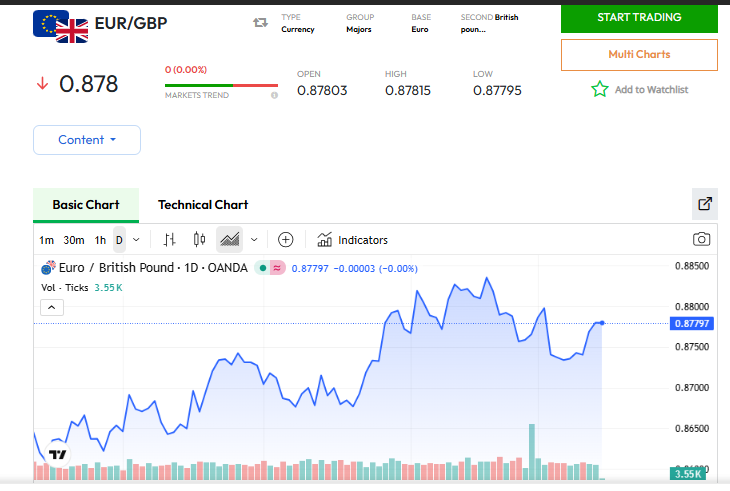Select the bars chart style icon
This screenshot has height=491, width=730.
170,240
